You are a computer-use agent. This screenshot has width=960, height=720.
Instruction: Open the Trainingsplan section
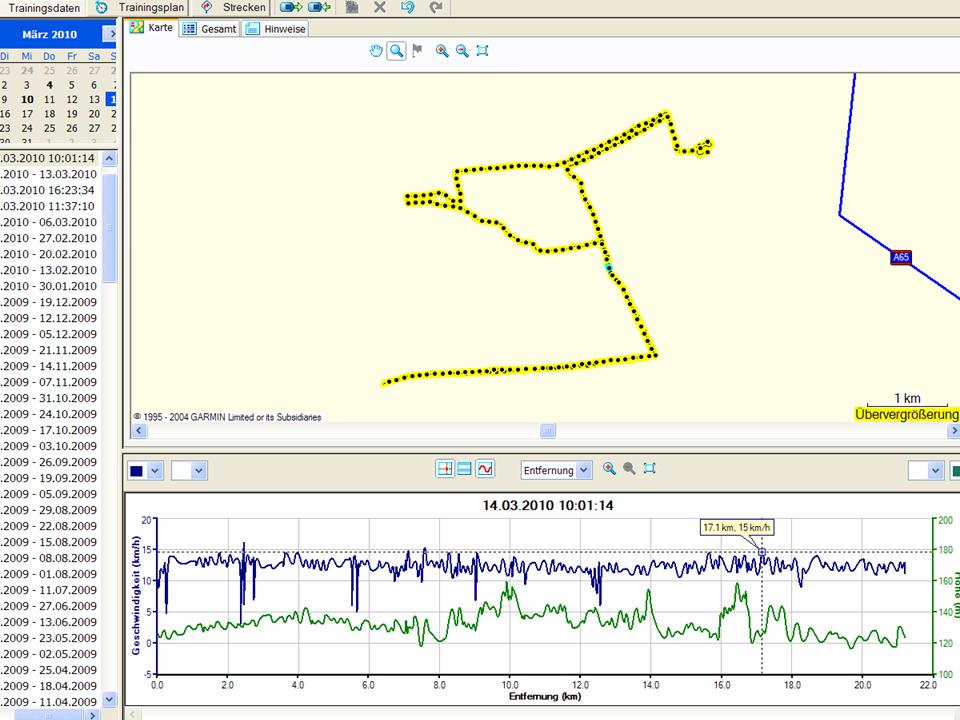coord(140,7)
